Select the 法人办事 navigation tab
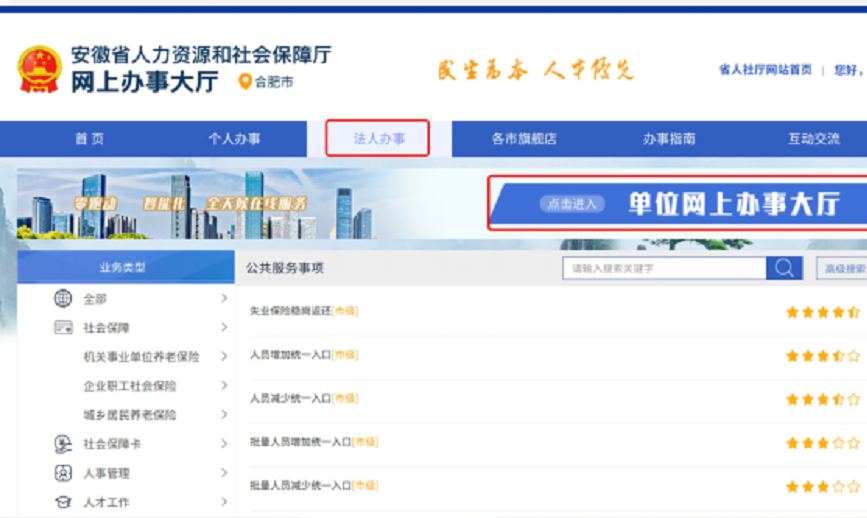Screen dimensions: 867x518 coord(378,138)
